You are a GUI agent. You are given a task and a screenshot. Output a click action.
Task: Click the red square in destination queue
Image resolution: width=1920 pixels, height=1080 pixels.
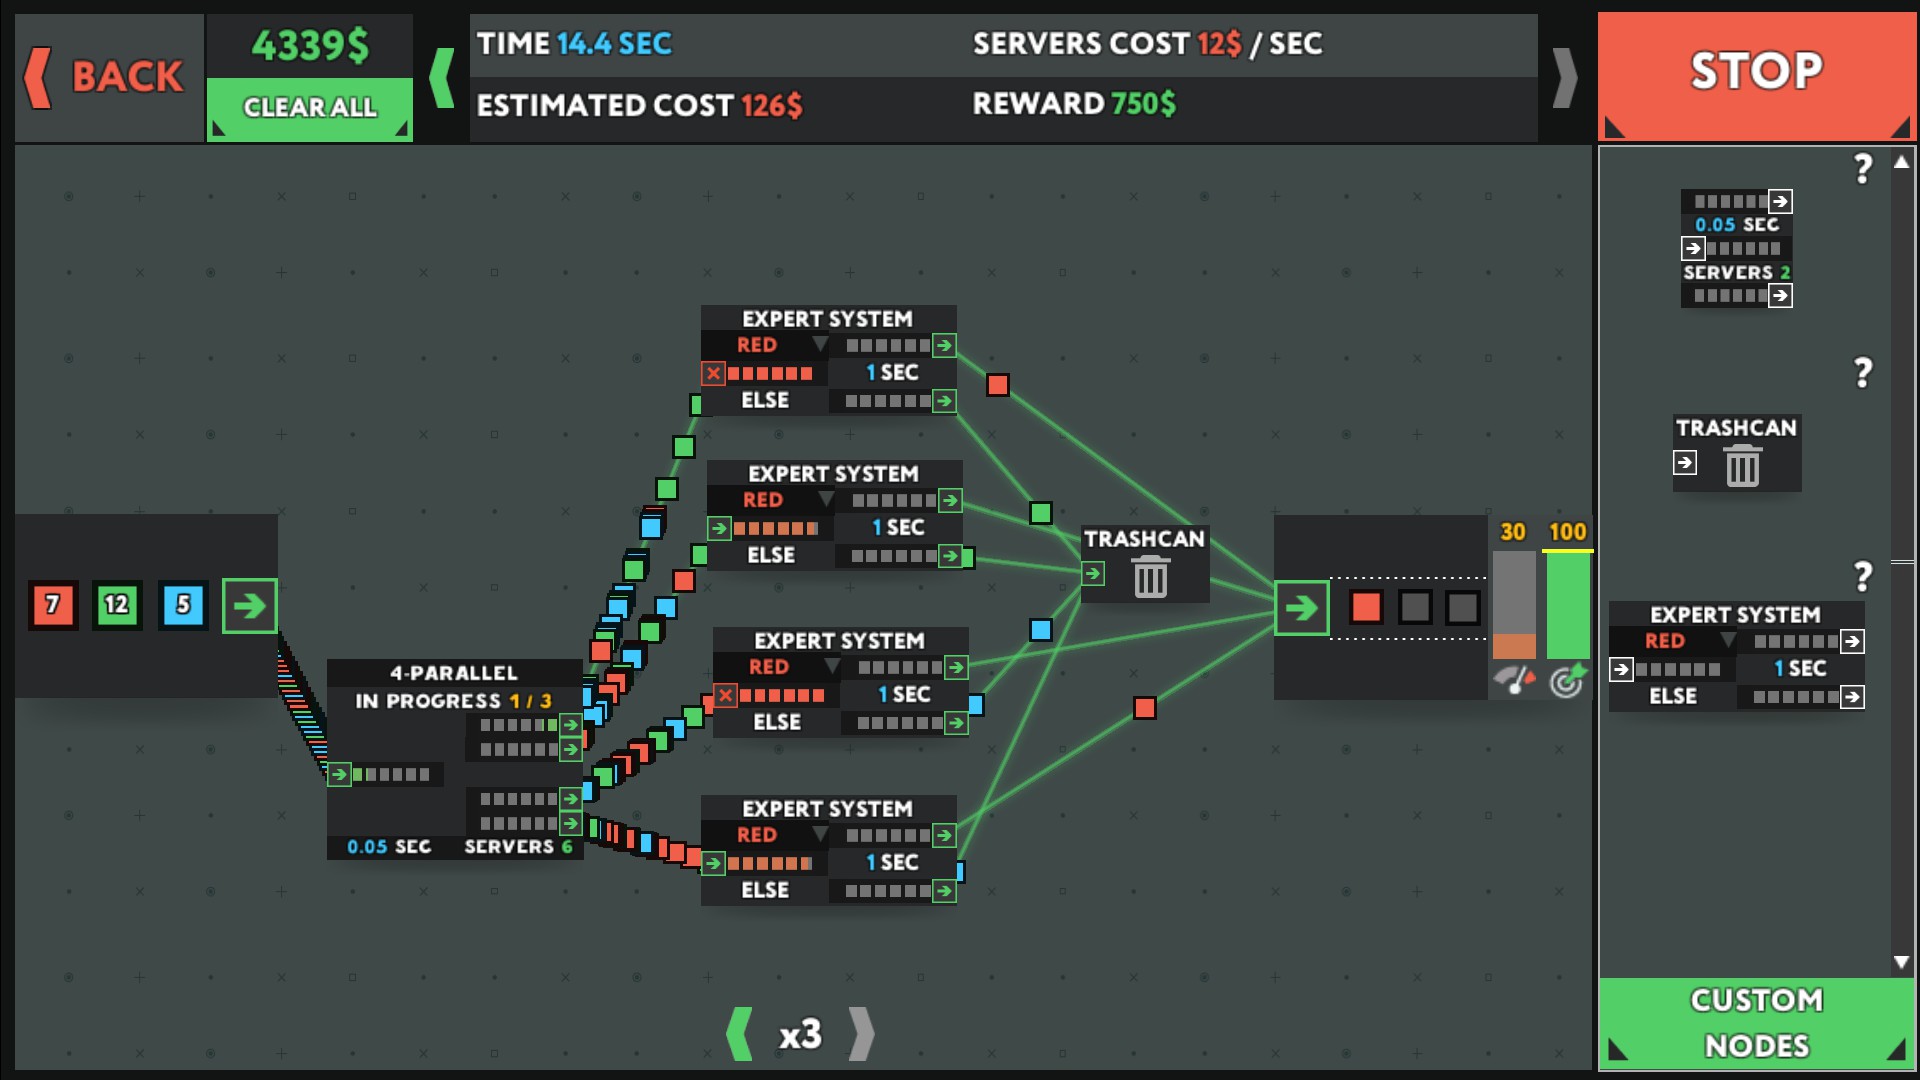(1366, 607)
